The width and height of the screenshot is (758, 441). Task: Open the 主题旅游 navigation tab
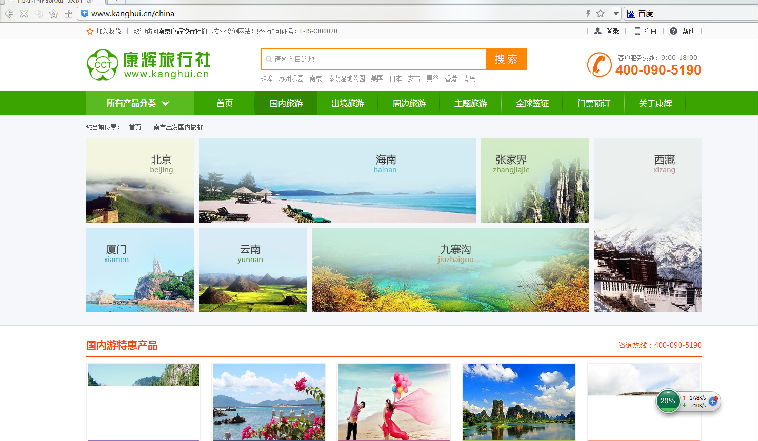pos(470,103)
